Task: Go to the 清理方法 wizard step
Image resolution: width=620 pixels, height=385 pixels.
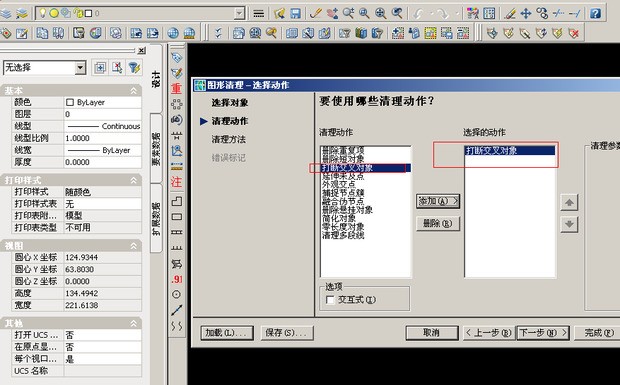Action: coord(229,139)
